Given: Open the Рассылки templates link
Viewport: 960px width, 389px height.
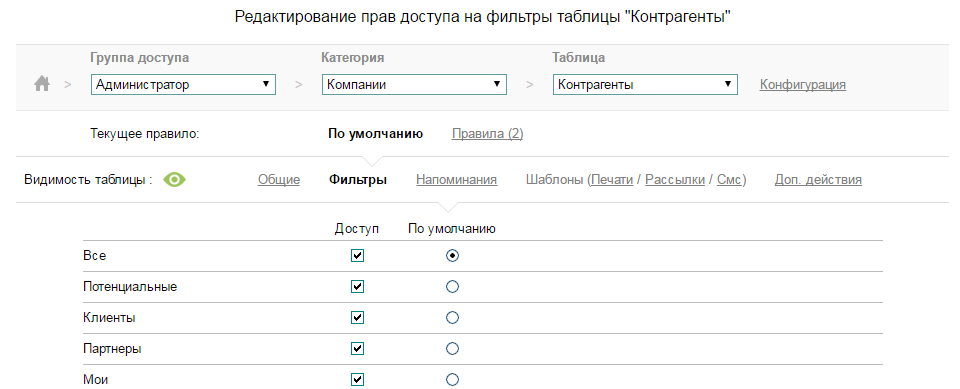Looking at the screenshot, I should point(675,179).
